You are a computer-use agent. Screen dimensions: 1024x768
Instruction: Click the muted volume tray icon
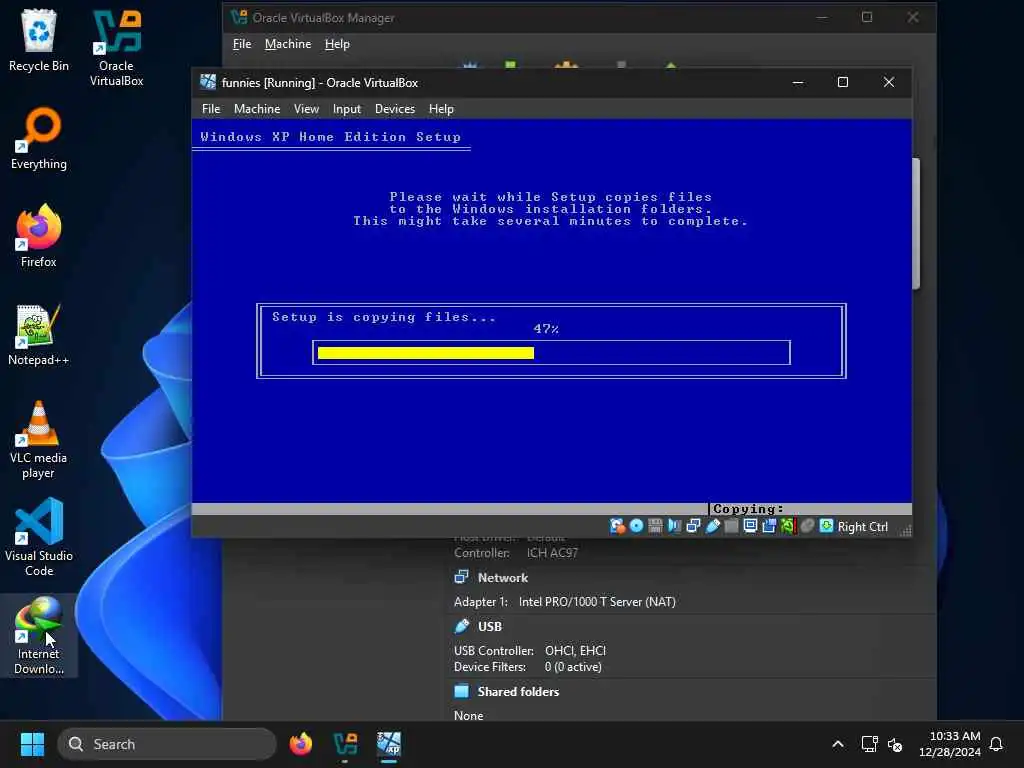895,744
